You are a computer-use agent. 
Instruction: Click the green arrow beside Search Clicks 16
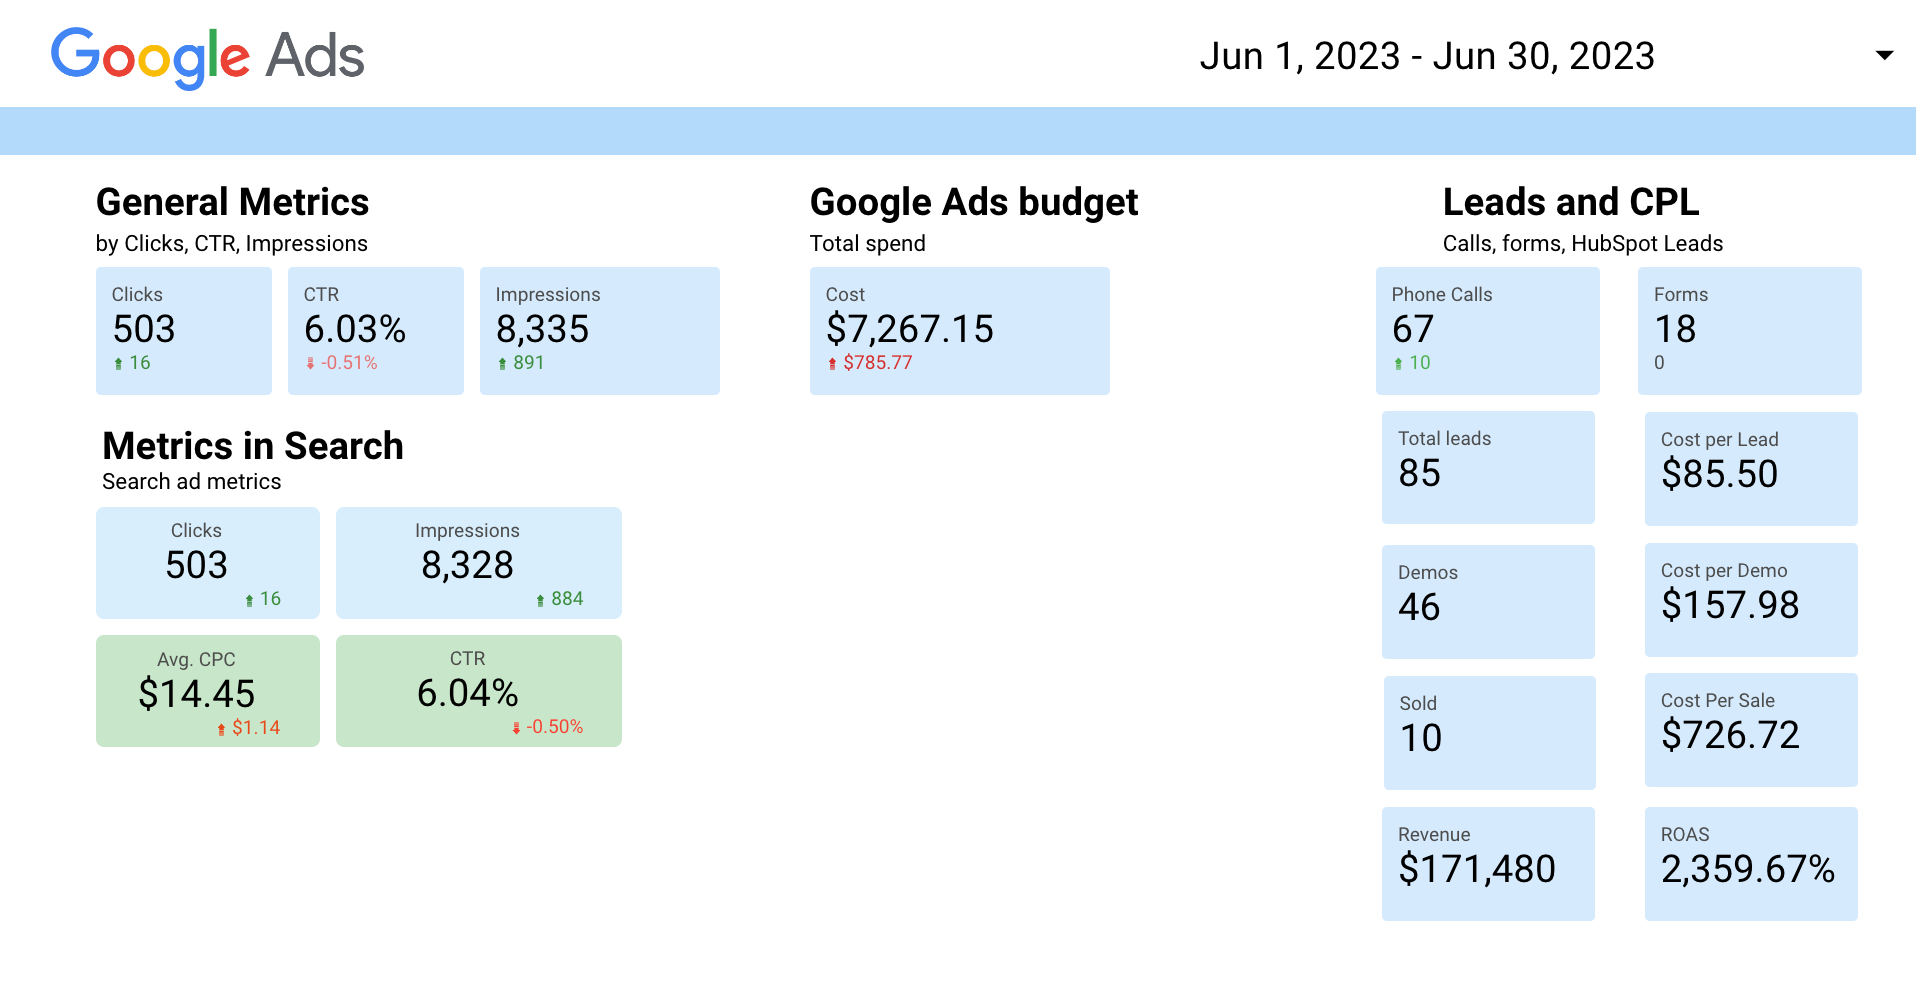[x=247, y=599]
